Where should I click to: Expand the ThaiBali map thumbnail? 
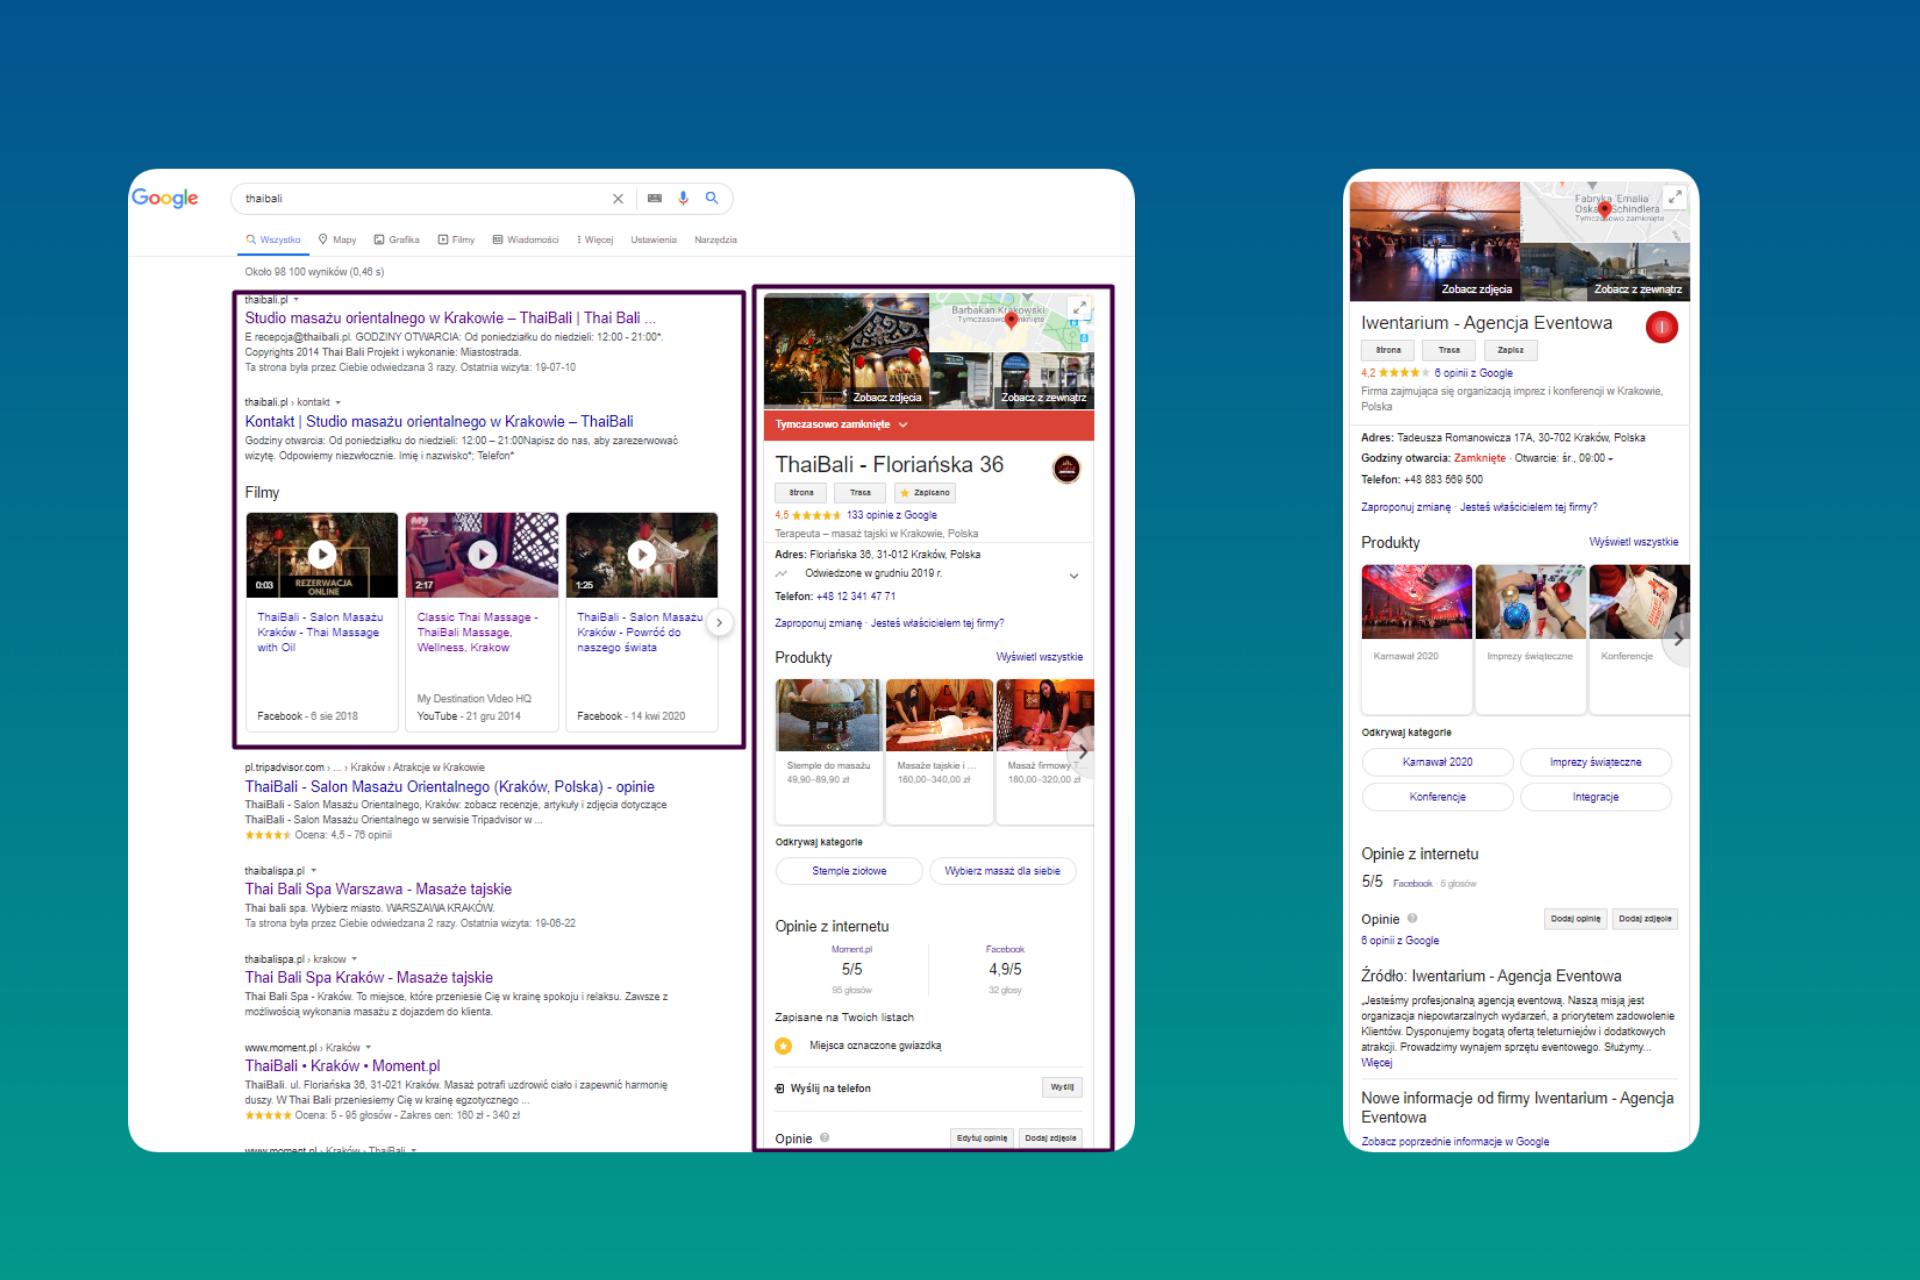(1079, 309)
